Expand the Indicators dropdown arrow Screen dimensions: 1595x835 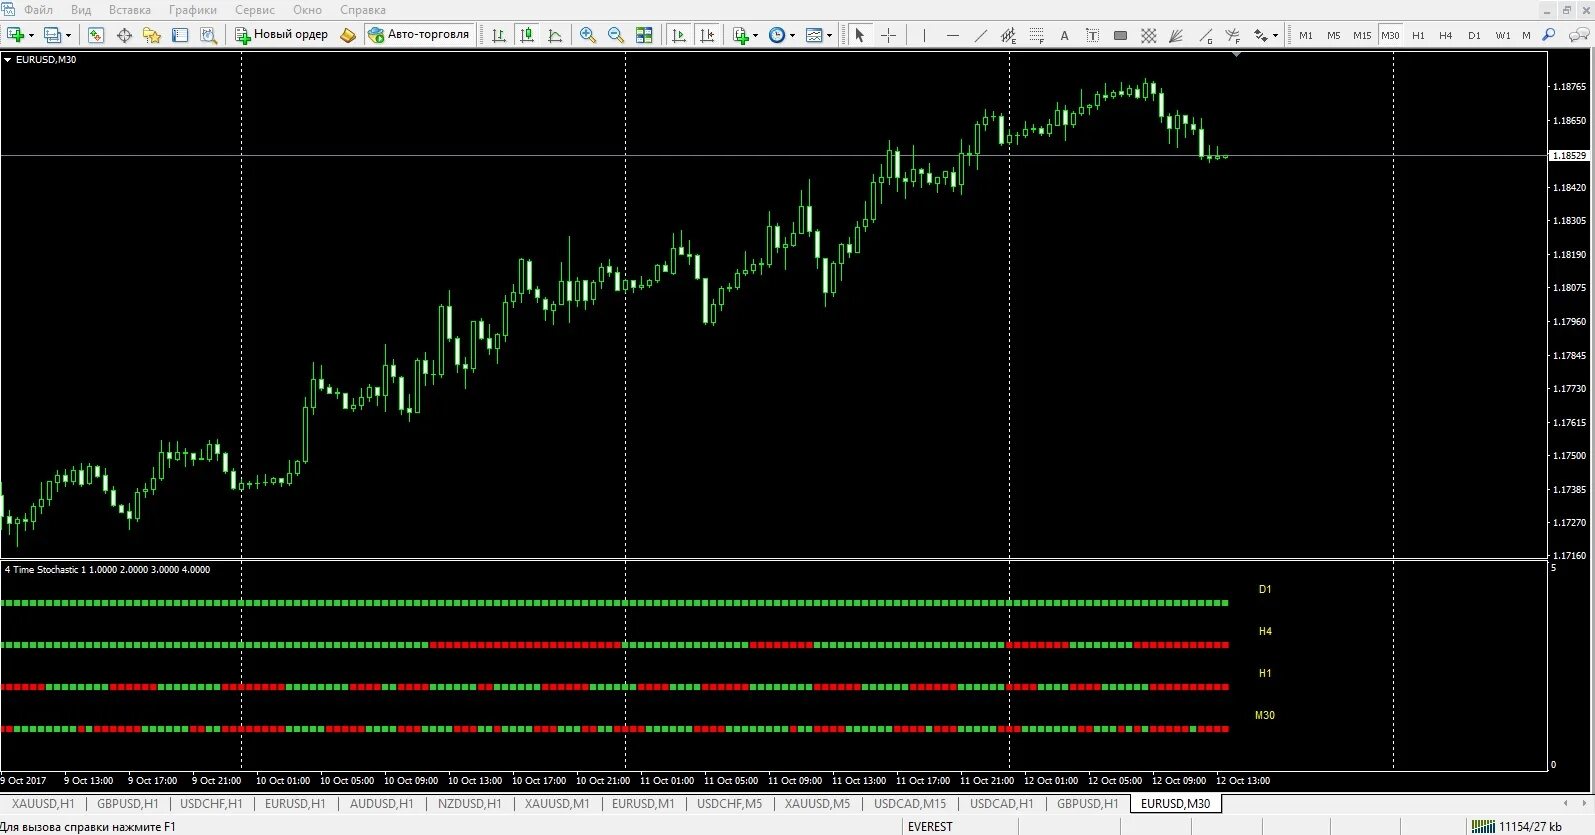point(755,36)
